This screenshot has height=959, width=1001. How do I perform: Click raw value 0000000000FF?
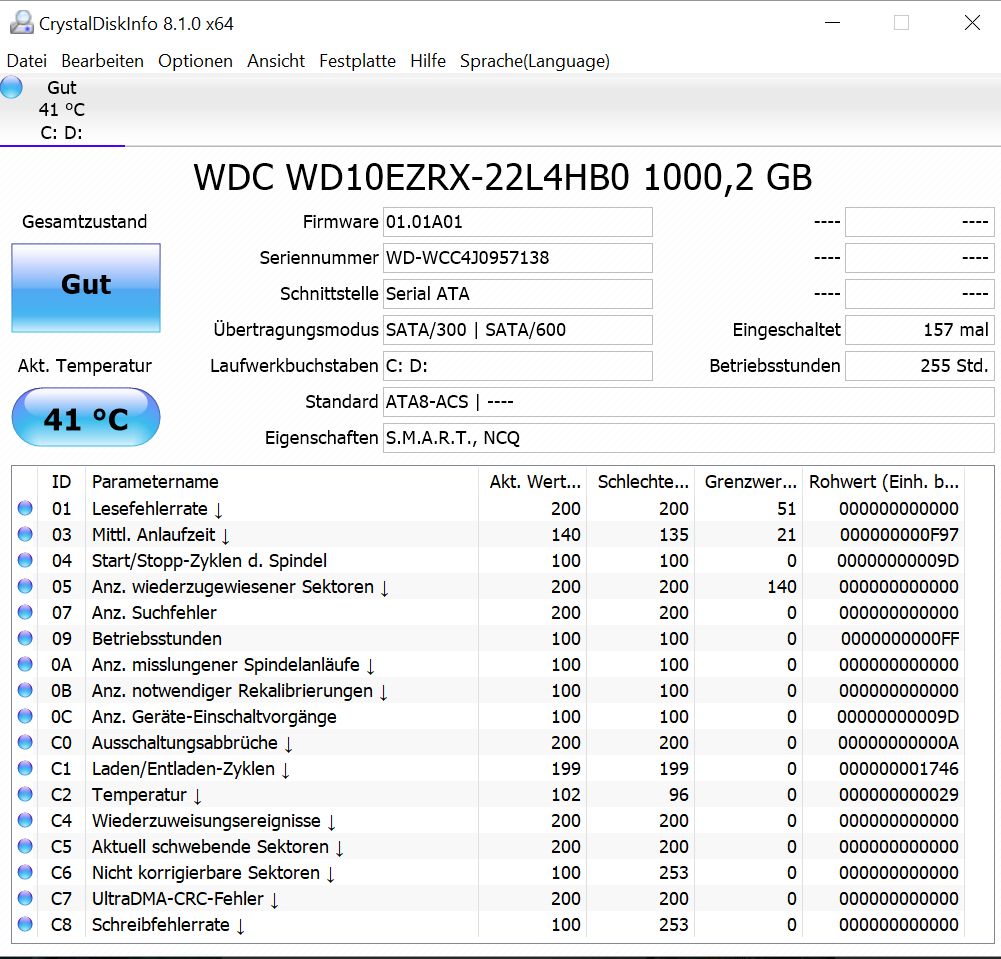point(899,639)
